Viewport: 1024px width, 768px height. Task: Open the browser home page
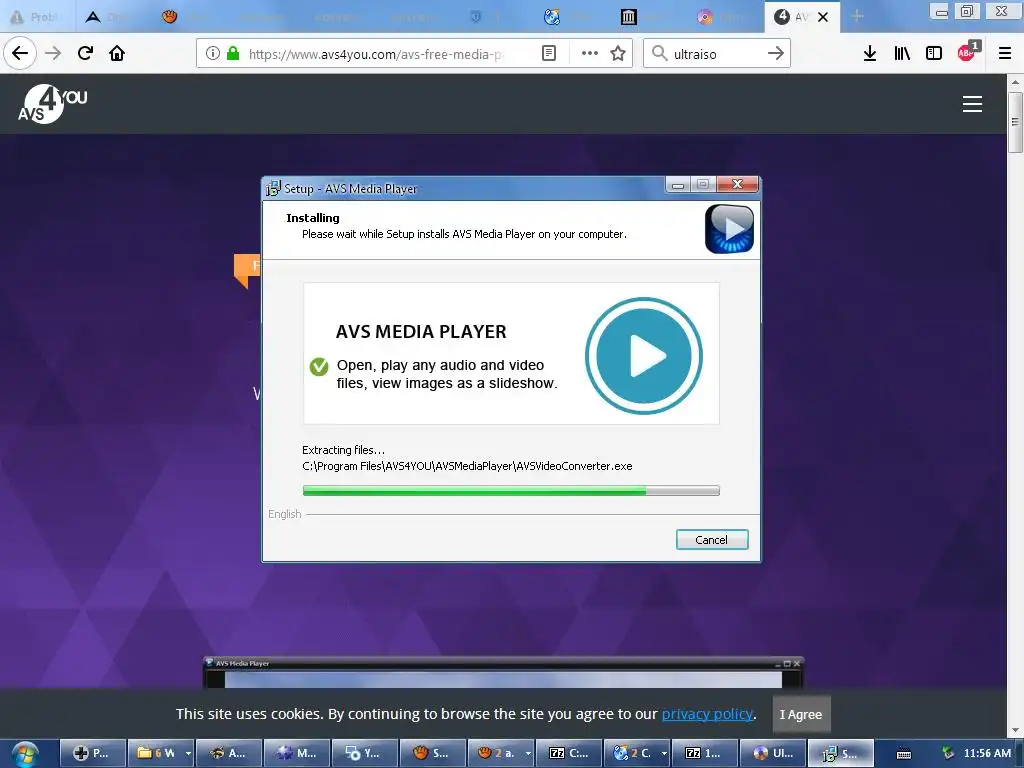(117, 54)
